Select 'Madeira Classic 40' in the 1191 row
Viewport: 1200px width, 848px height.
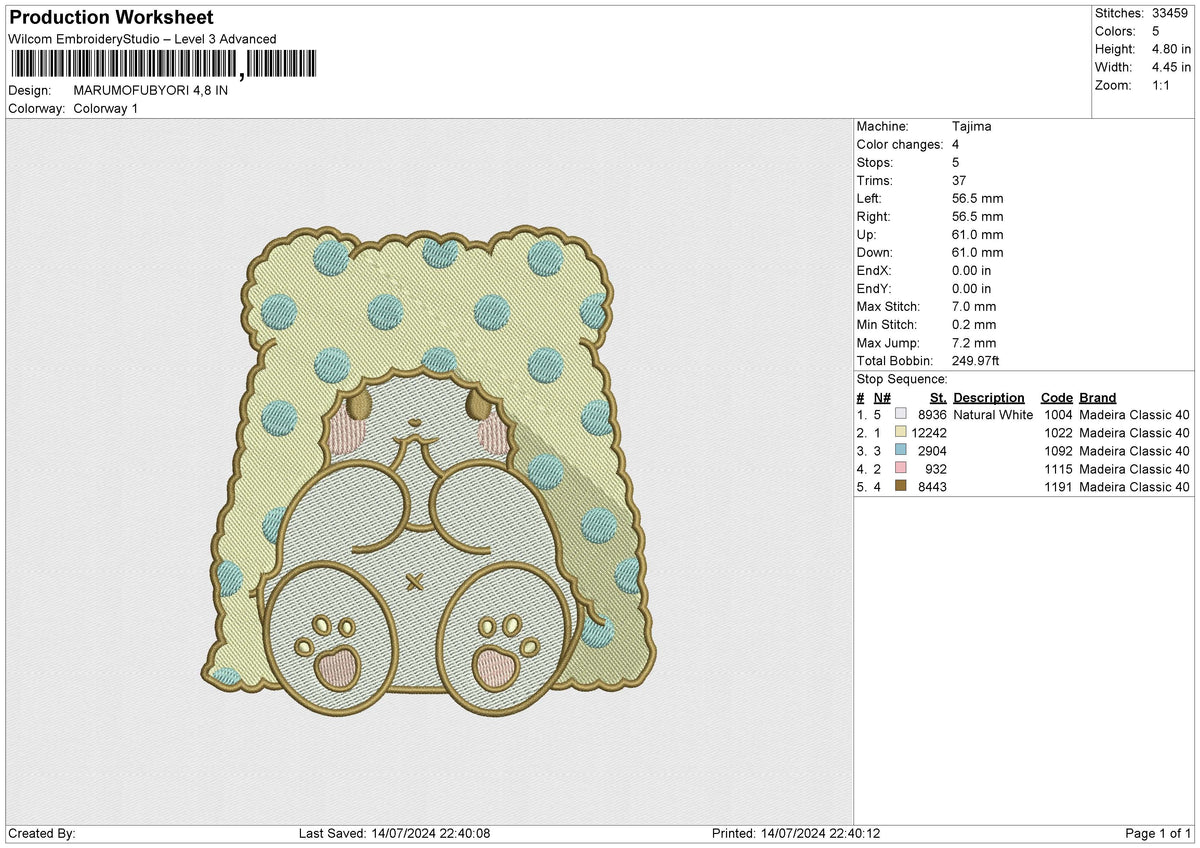1134,487
